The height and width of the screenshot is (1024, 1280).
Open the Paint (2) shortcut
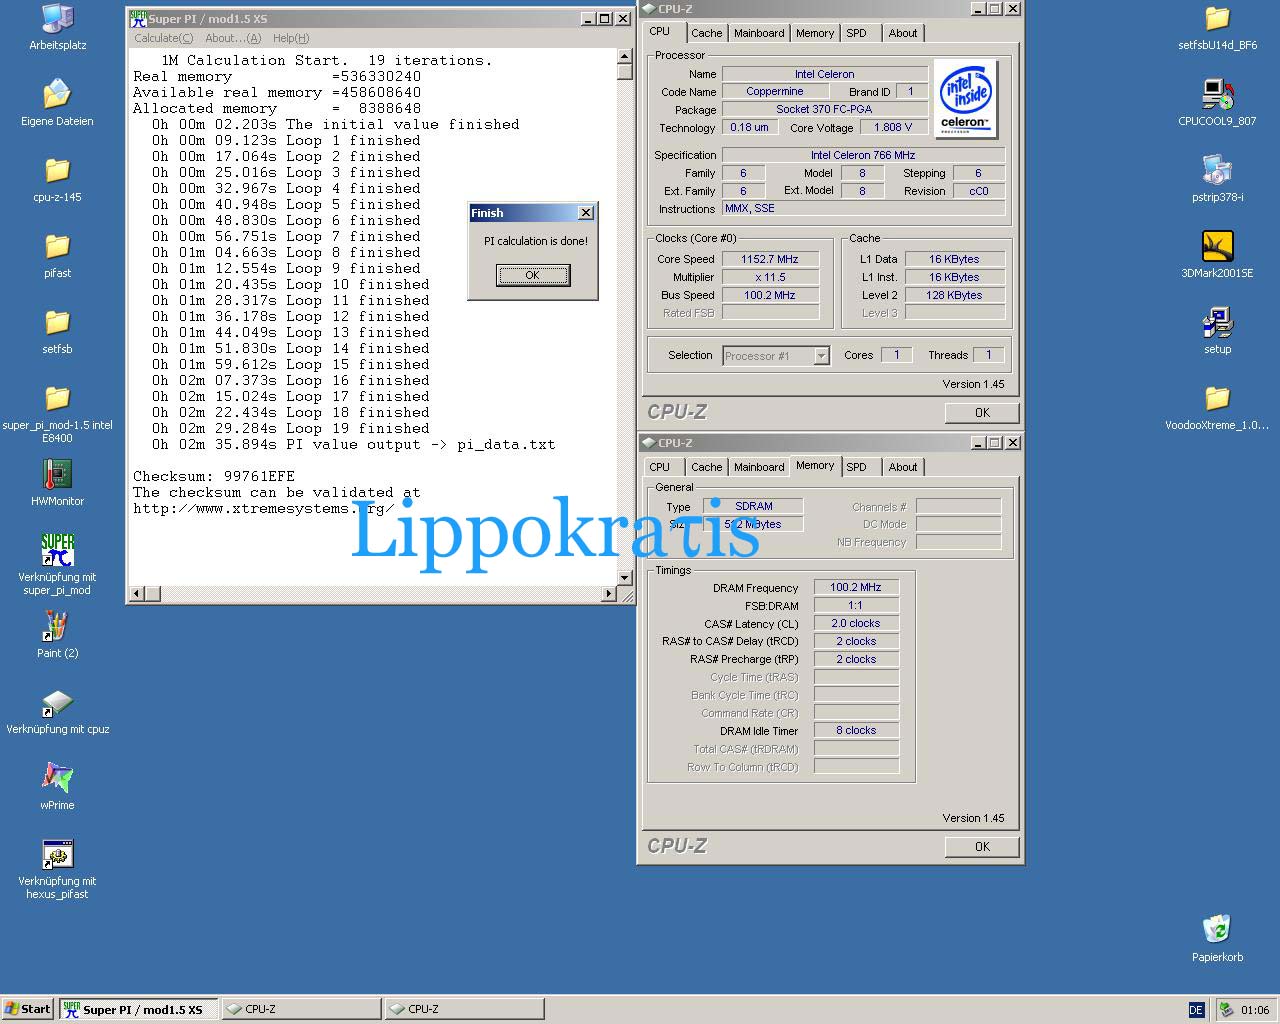point(57,627)
